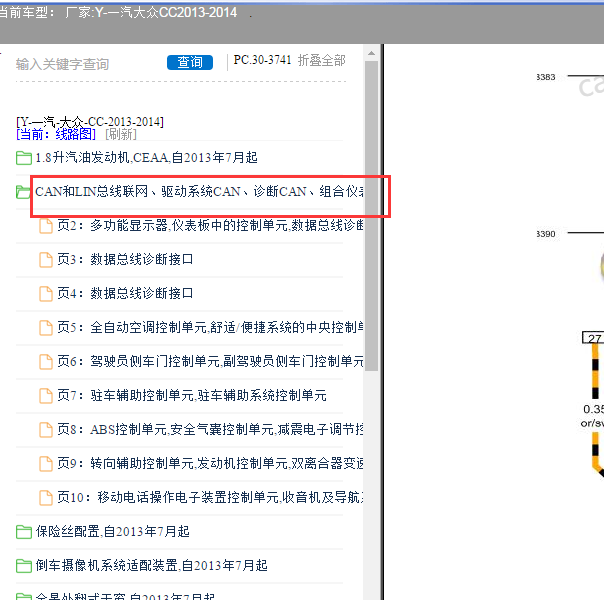Click 折叠全部 to collapse all folders
This screenshot has height=600, width=604.
(322, 60)
